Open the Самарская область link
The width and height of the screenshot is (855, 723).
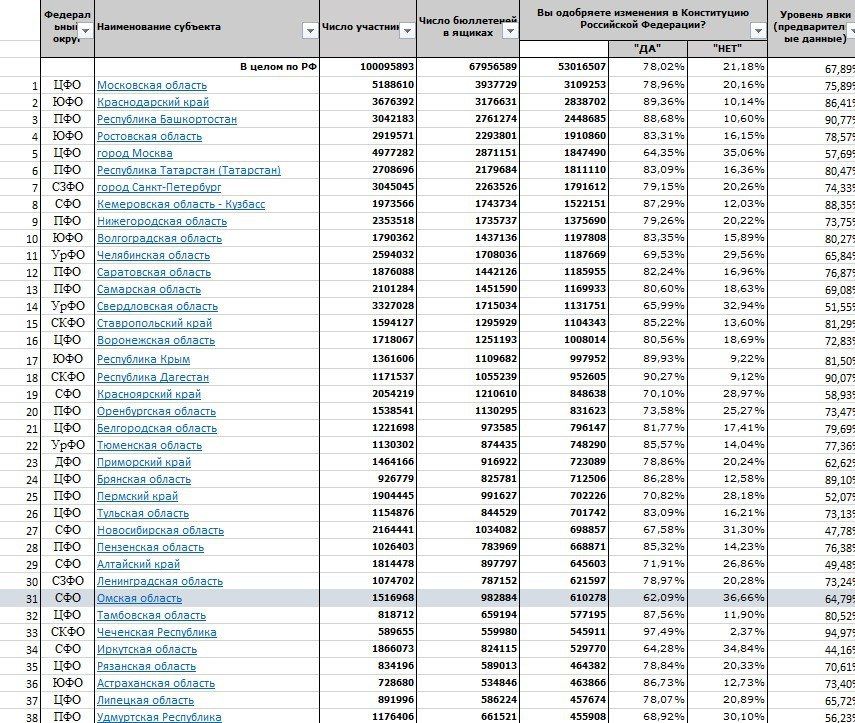click(x=149, y=289)
